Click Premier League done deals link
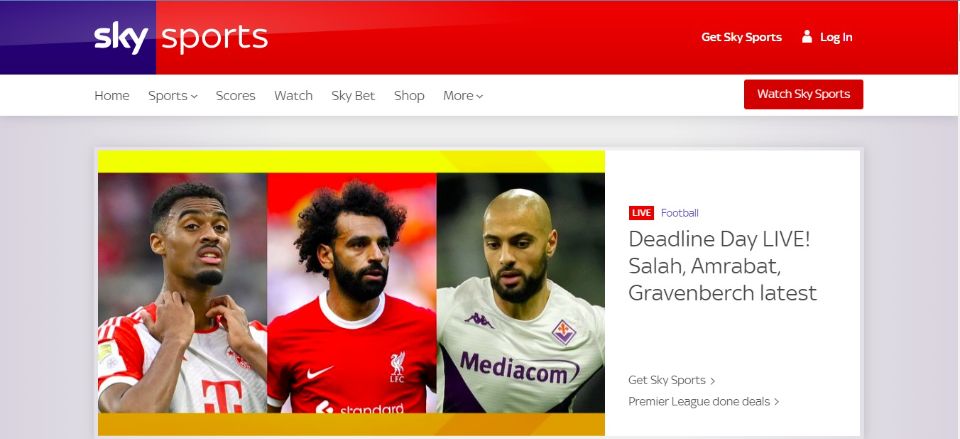Screen dimensions: 960x439 click(x=699, y=402)
